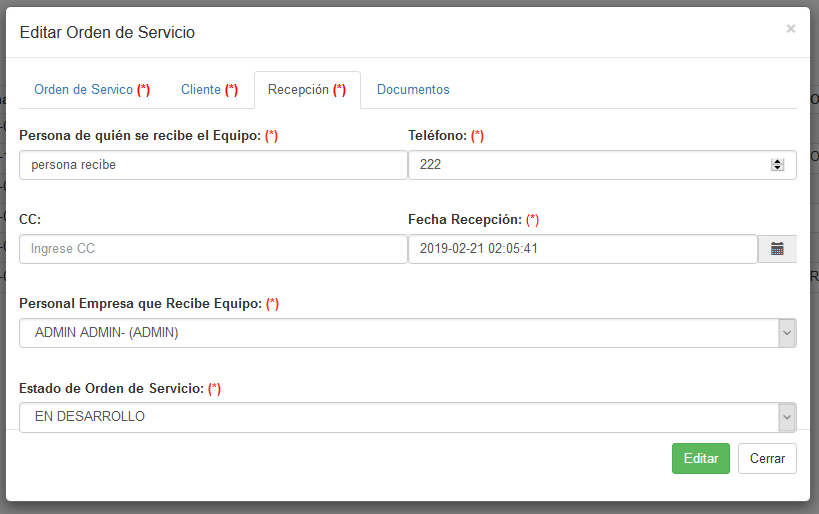The height and width of the screenshot is (514, 819).
Task: Expand Personal Empresa que Recibe Equipo dropdown
Action: 787,333
